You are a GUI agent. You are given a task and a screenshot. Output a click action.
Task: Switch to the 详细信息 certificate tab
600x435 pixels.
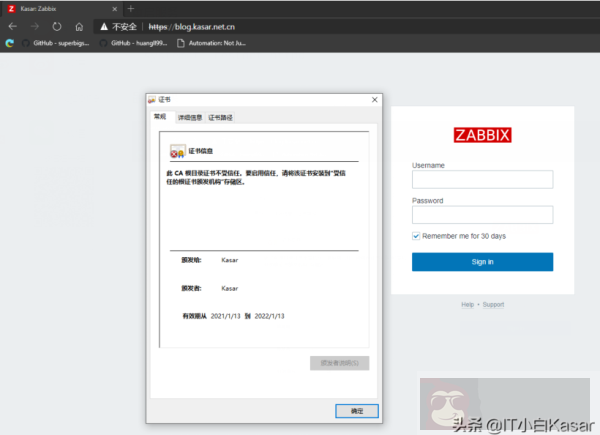tap(190, 117)
